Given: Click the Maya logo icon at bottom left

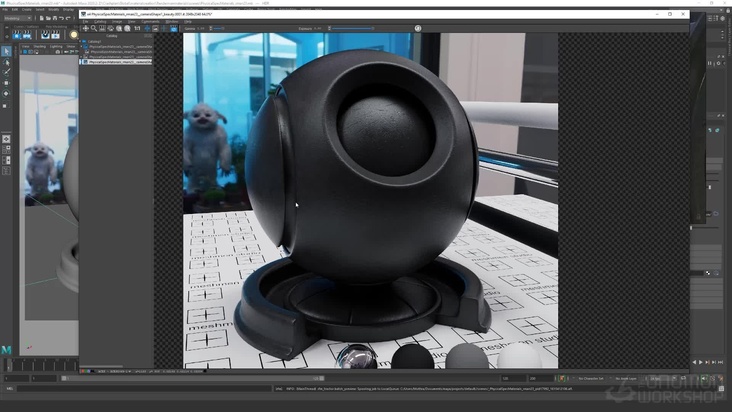Looking at the screenshot, I should (x=7, y=349).
